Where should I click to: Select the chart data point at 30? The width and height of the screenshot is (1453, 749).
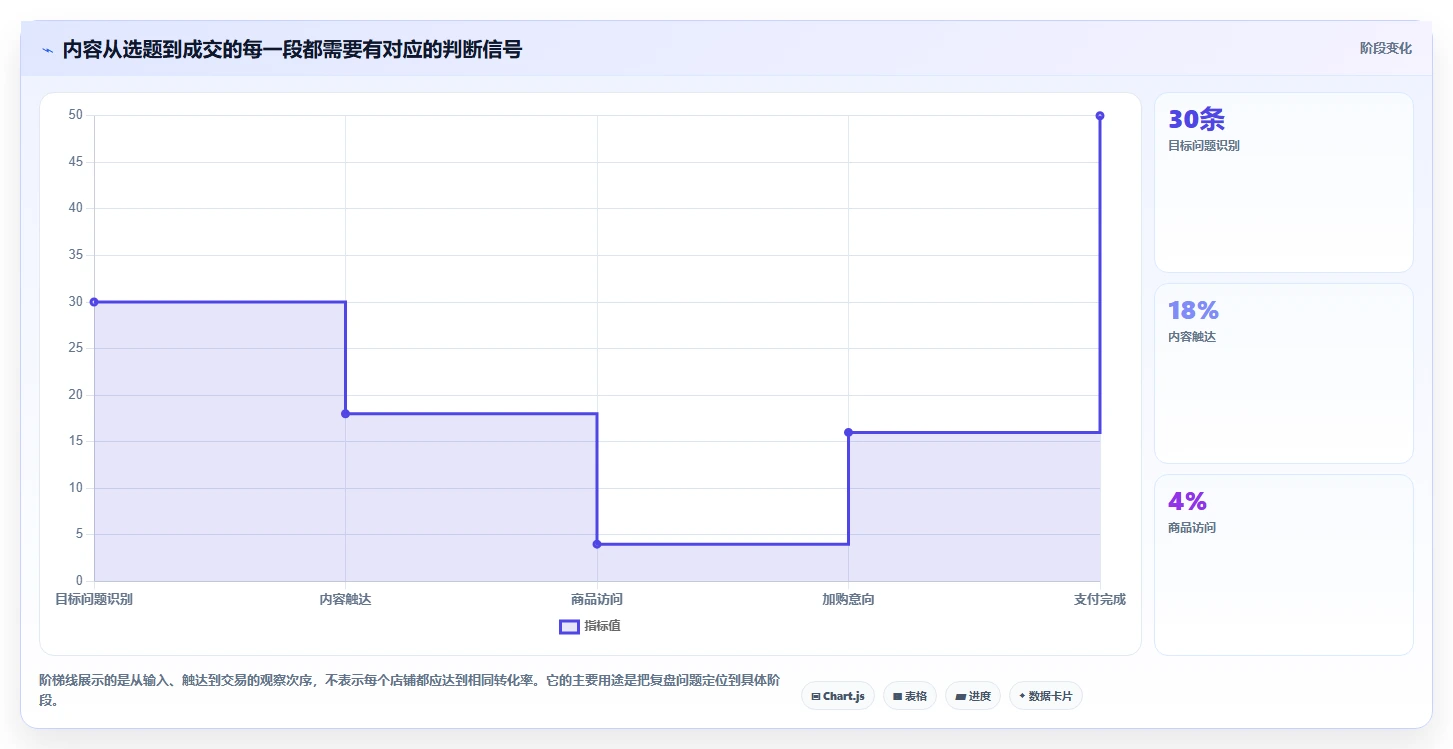click(x=94, y=302)
